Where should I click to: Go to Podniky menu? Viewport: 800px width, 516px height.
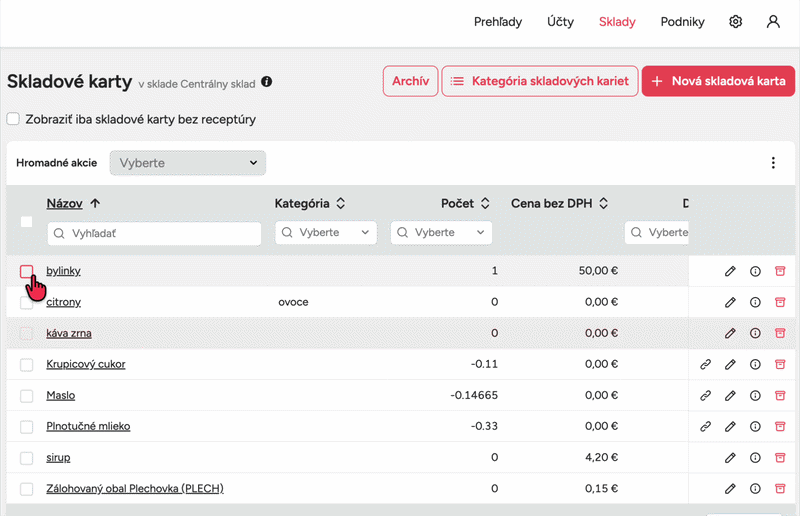click(682, 21)
